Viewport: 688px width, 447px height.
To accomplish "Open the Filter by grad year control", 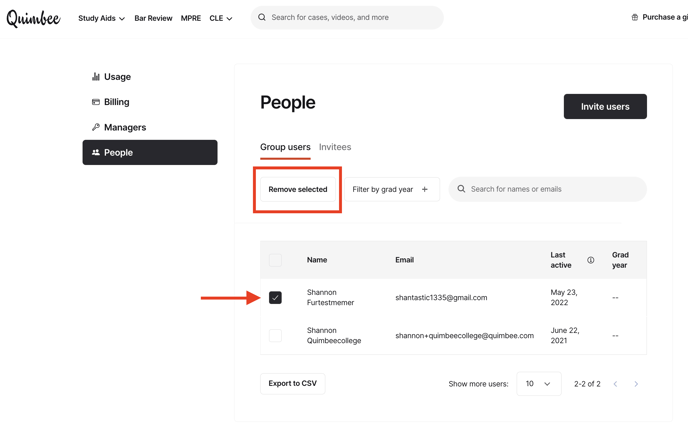I will coord(392,190).
